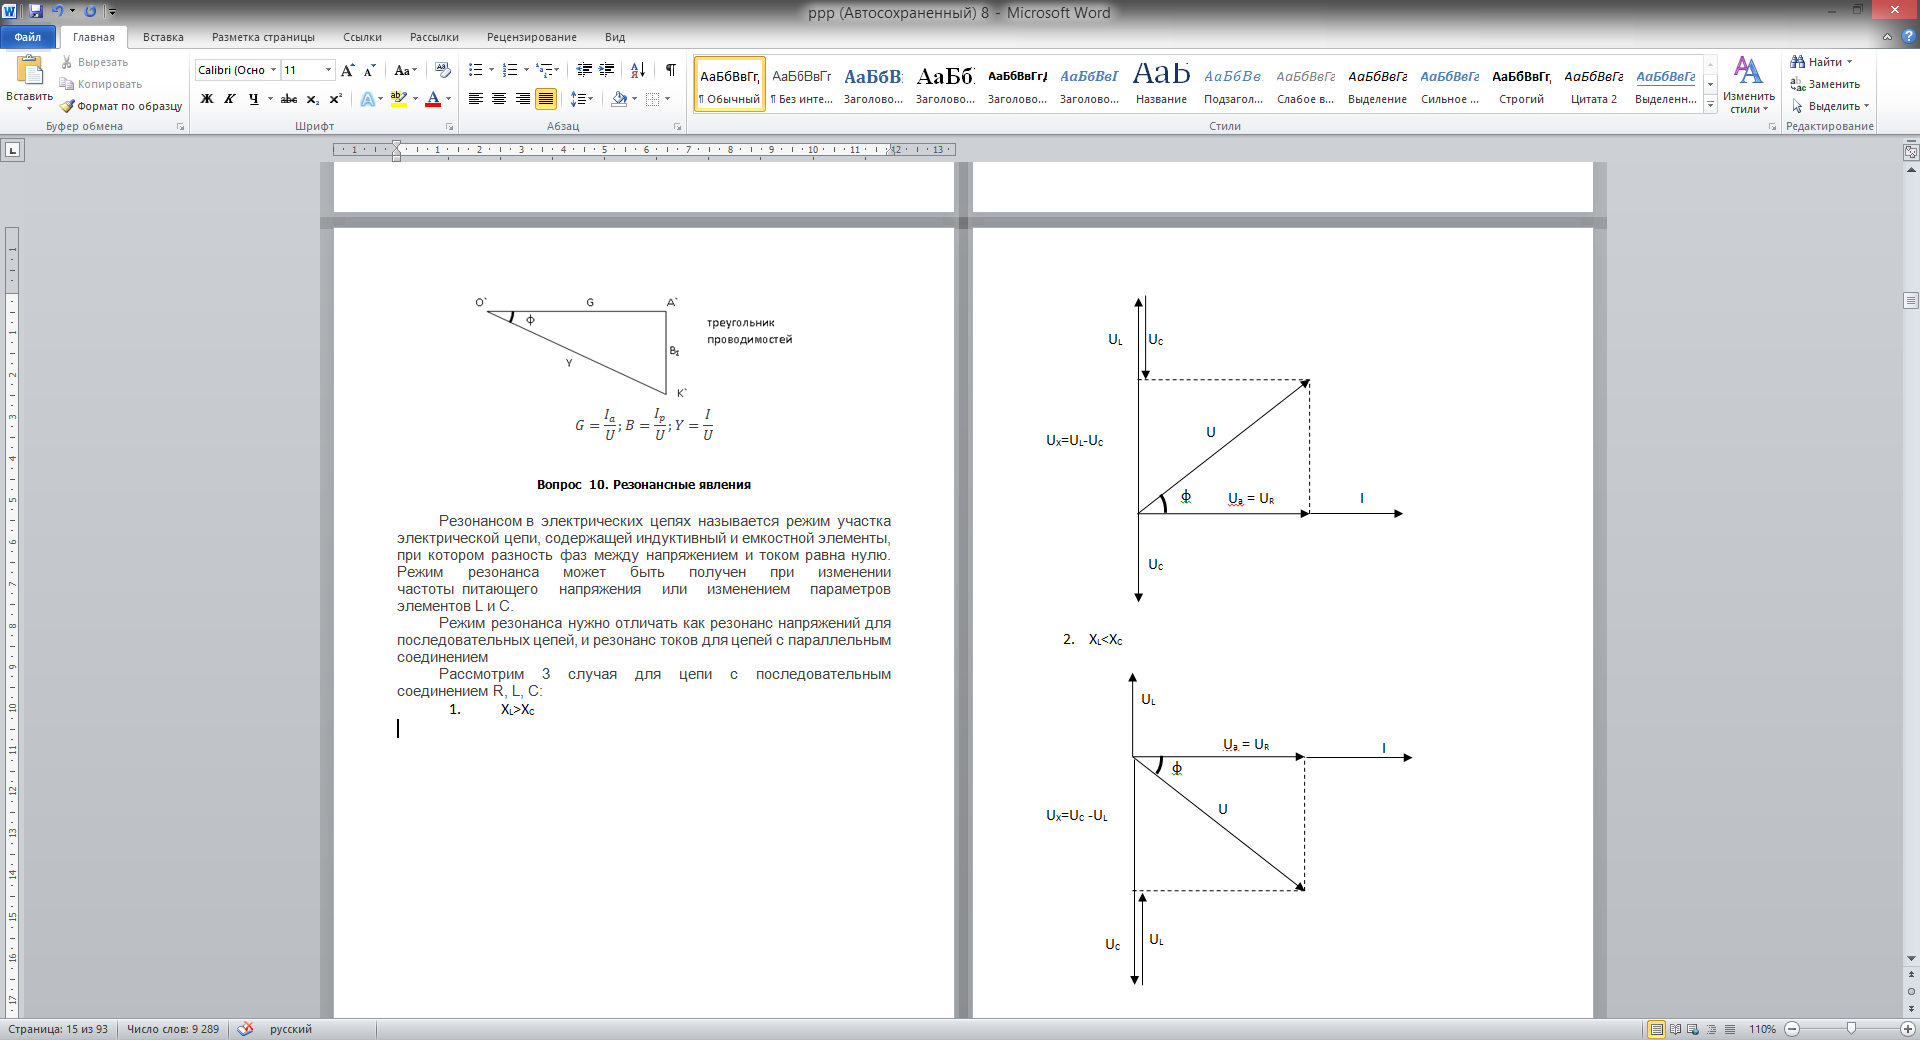The width and height of the screenshot is (1920, 1040).
Task: Align text left
Action: pyautogui.click(x=476, y=99)
